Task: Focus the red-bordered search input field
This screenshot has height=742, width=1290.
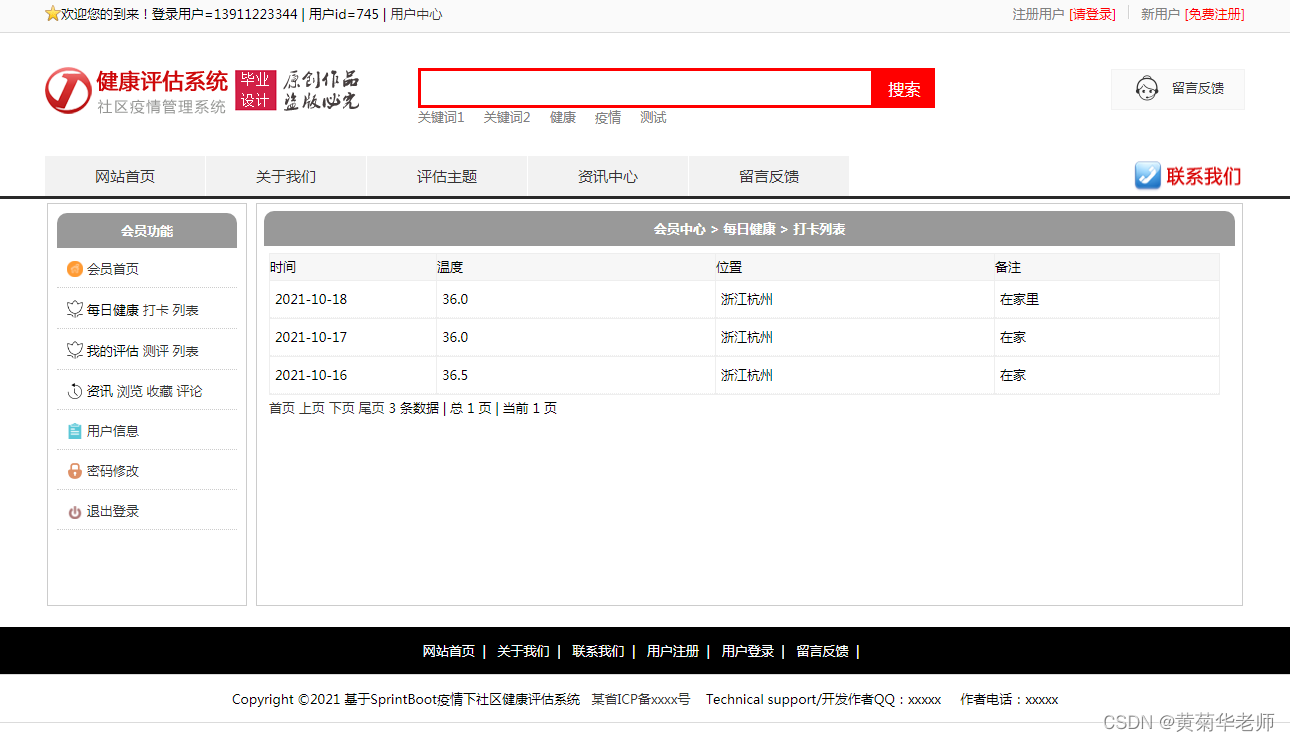Action: pyautogui.click(x=646, y=88)
